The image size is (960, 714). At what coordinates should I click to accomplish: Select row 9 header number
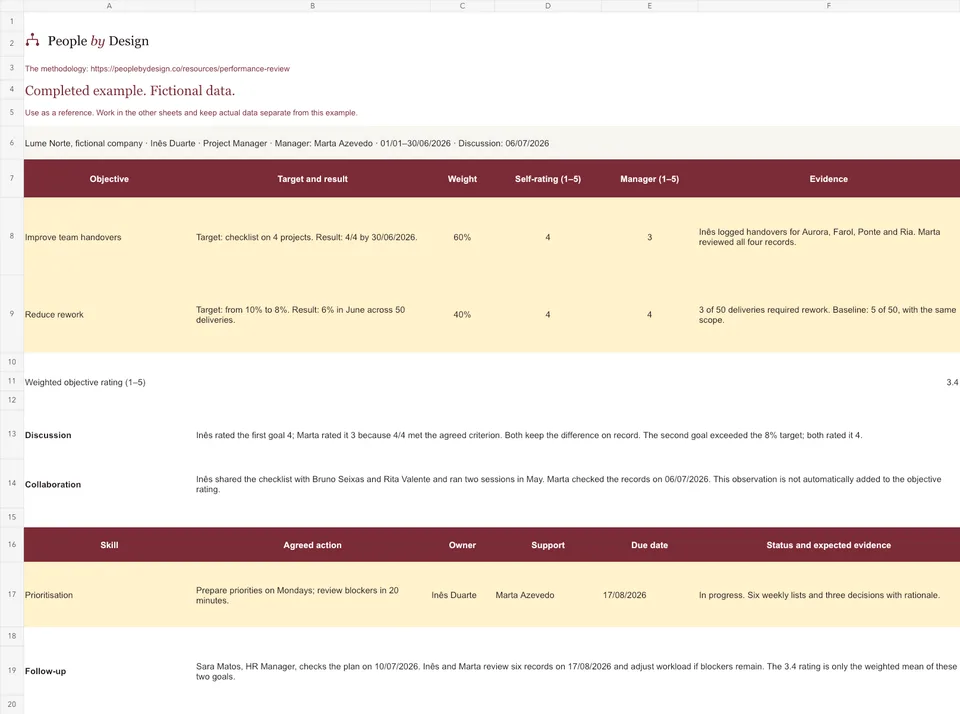click(x=12, y=314)
